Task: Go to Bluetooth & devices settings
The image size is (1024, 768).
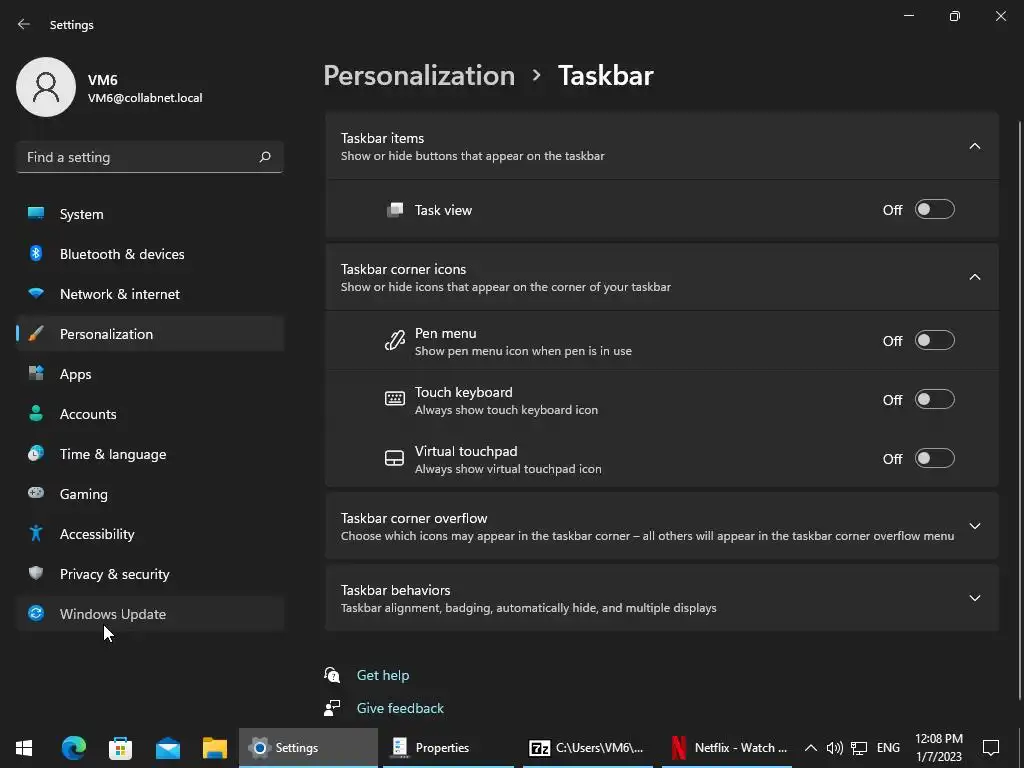Action: click(150, 254)
